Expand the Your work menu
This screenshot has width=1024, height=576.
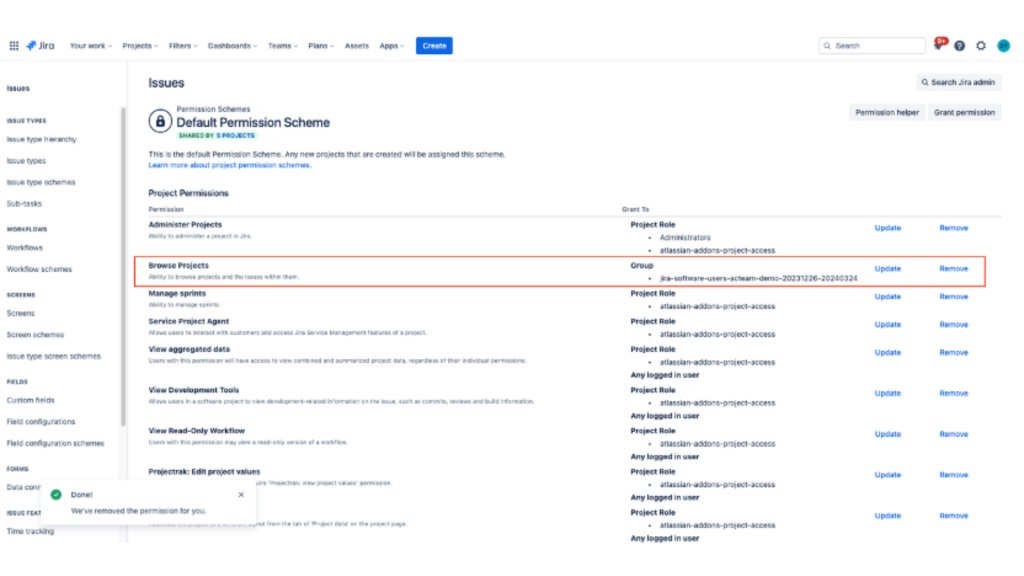pyautogui.click(x=91, y=46)
